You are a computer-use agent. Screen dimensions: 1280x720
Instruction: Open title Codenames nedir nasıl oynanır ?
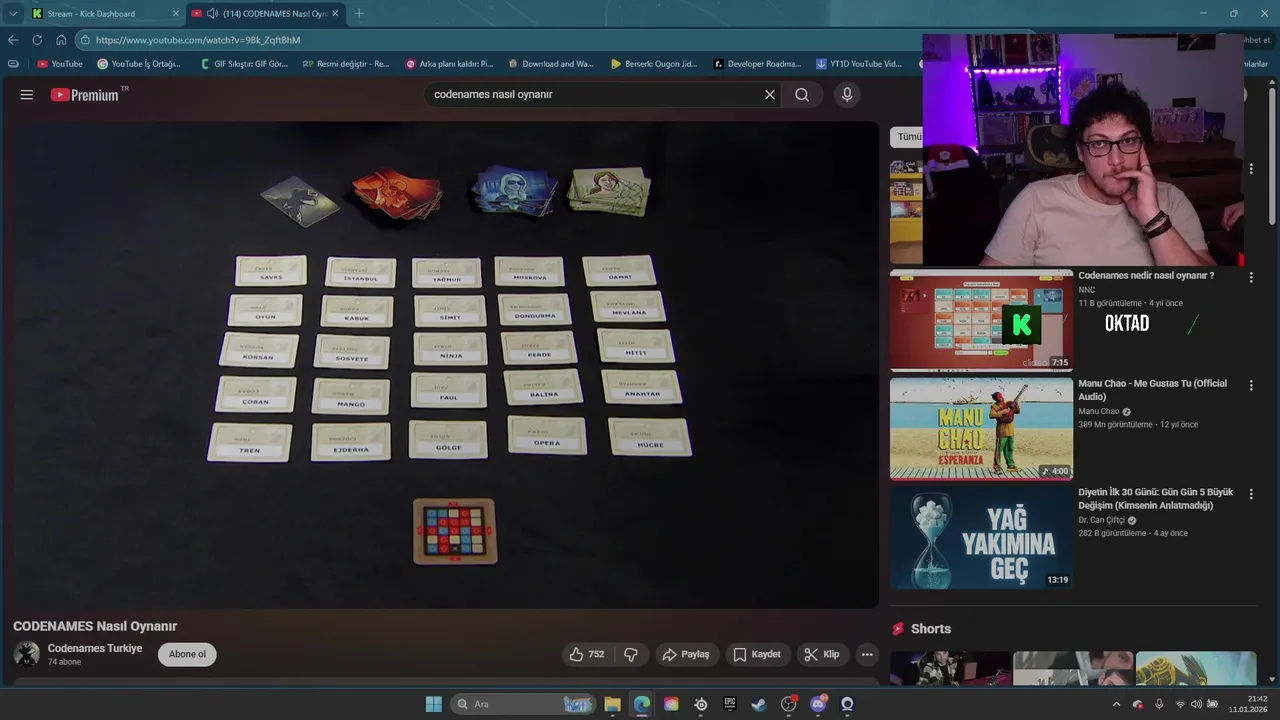click(x=1146, y=275)
